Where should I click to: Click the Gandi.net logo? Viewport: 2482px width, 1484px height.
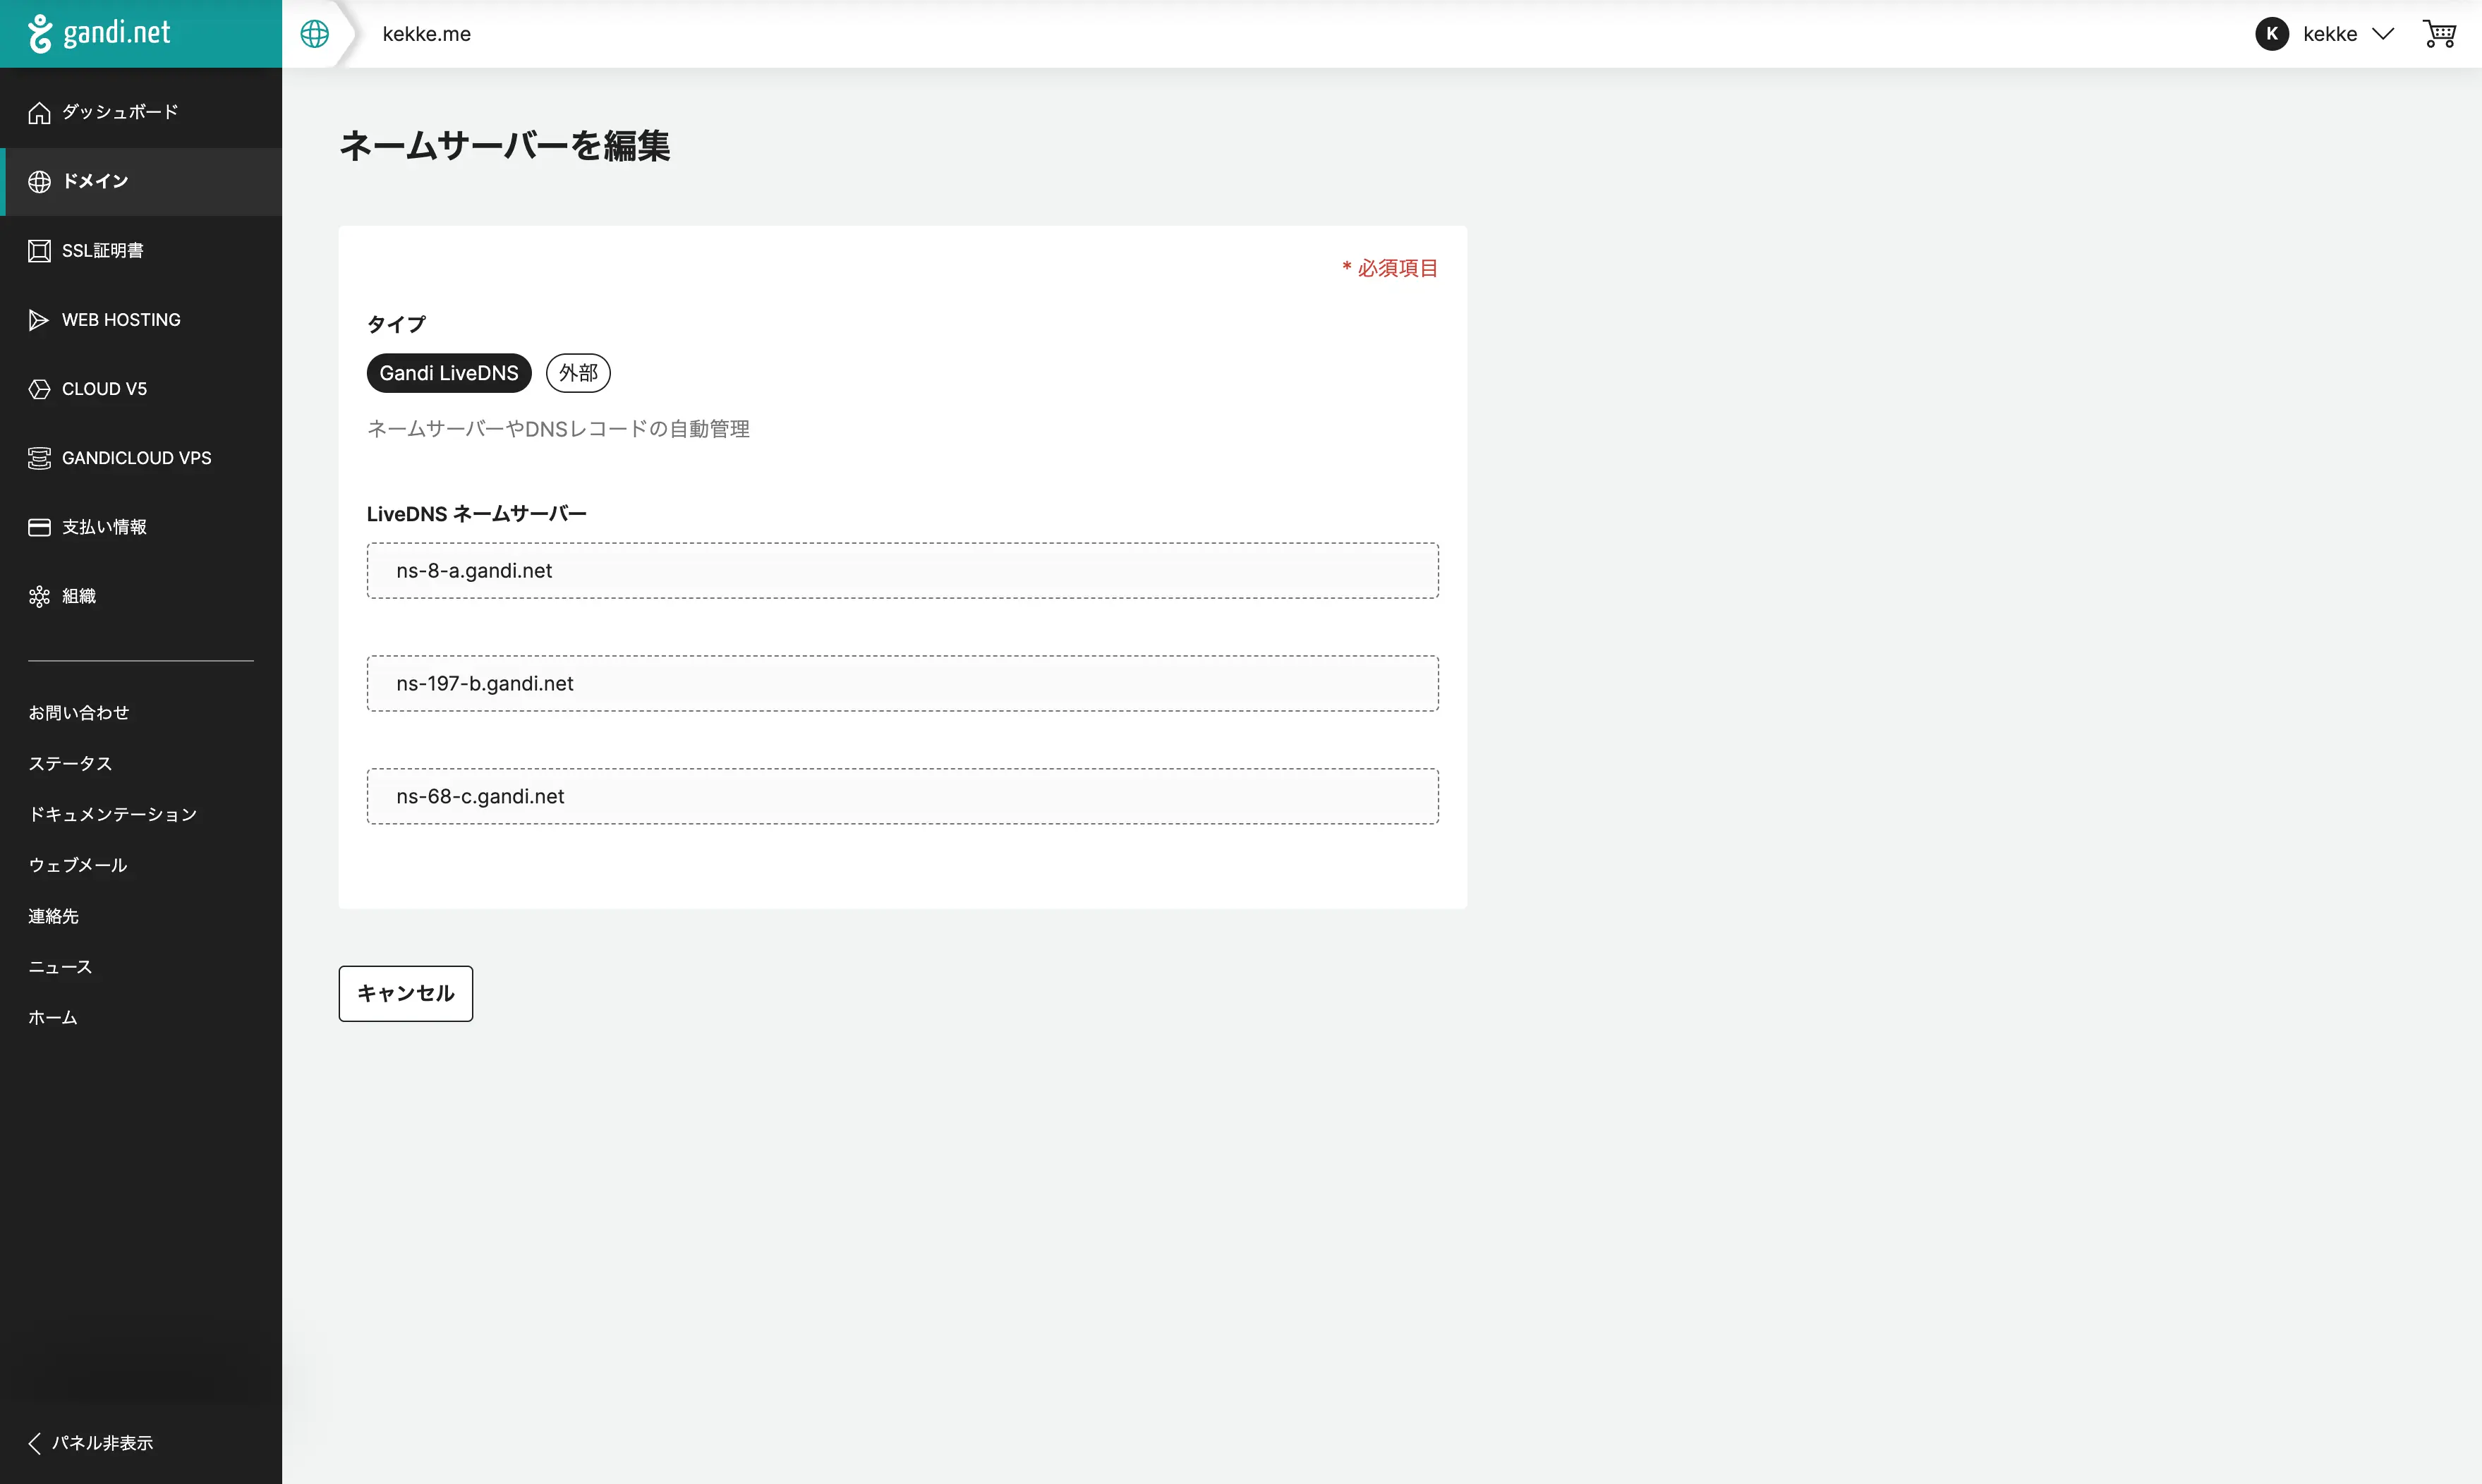(x=99, y=33)
